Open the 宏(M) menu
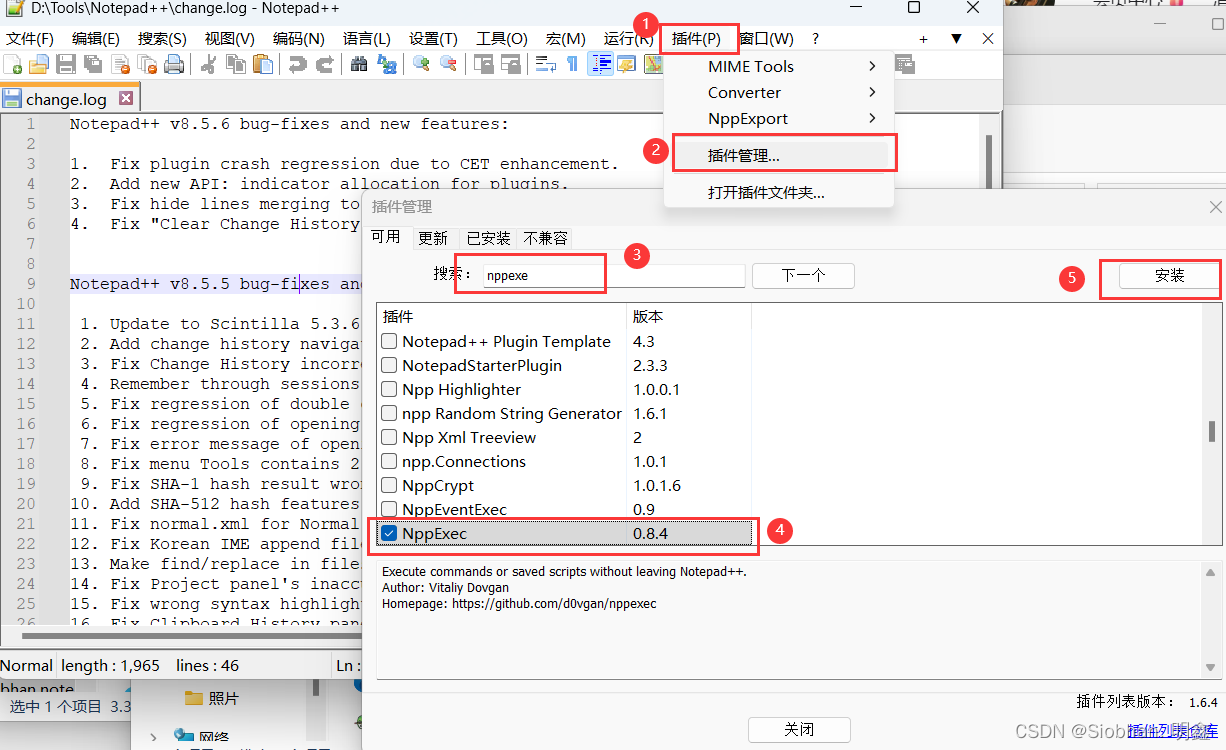The width and height of the screenshot is (1226, 750). click(x=566, y=38)
